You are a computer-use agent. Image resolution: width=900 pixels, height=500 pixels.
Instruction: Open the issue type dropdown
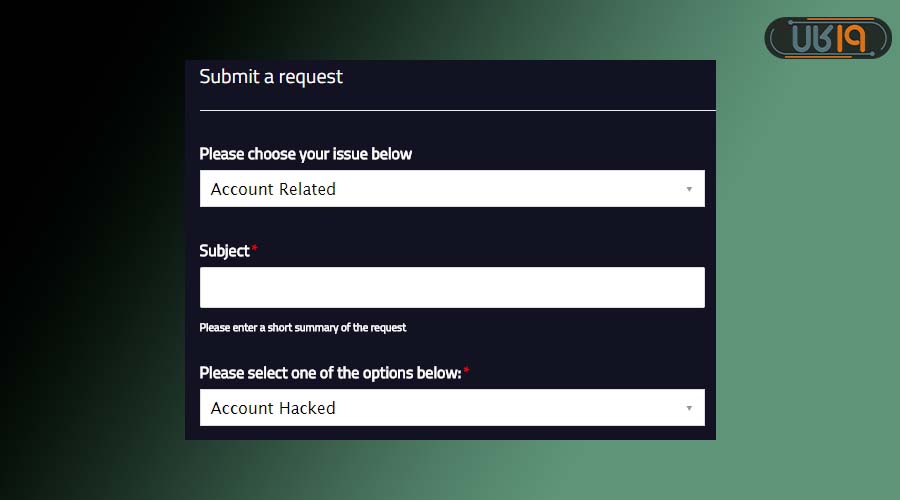pyautogui.click(x=452, y=189)
